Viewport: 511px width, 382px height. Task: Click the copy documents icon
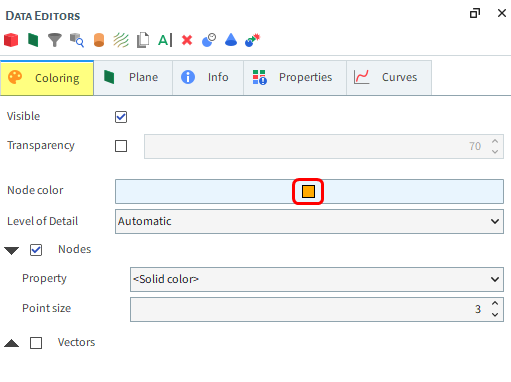point(143,40)
